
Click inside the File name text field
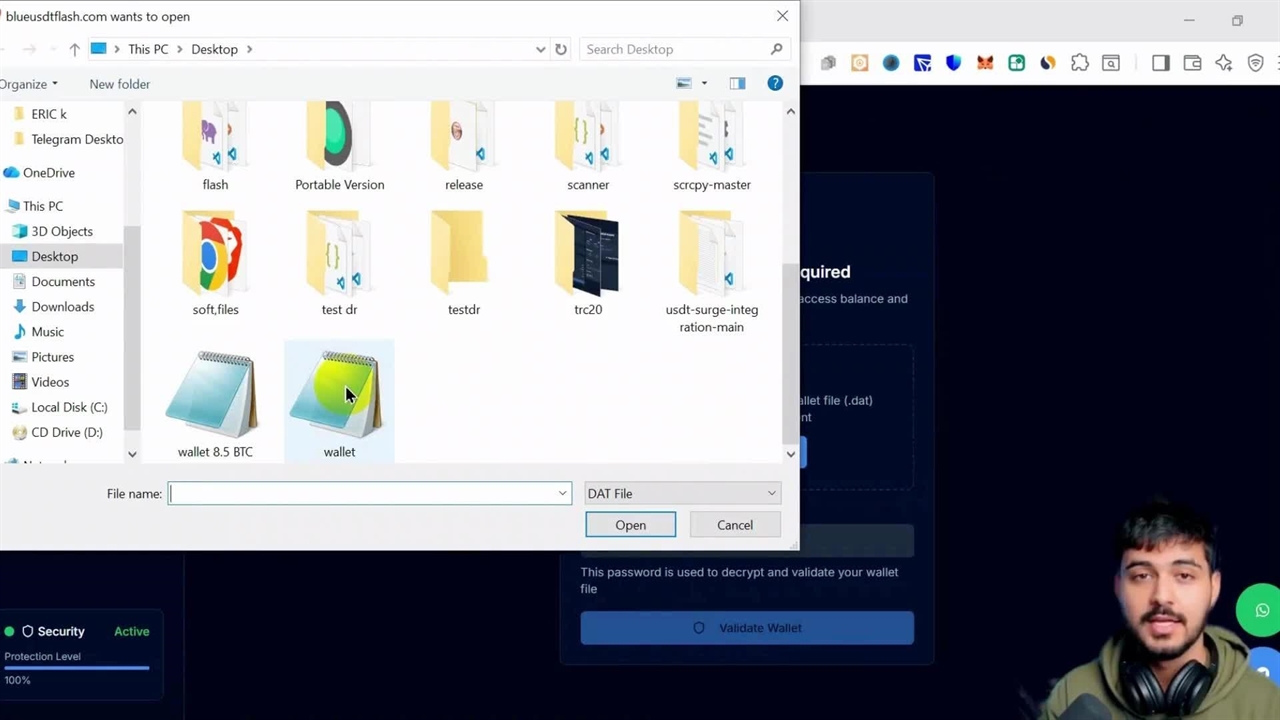[360, 493]
